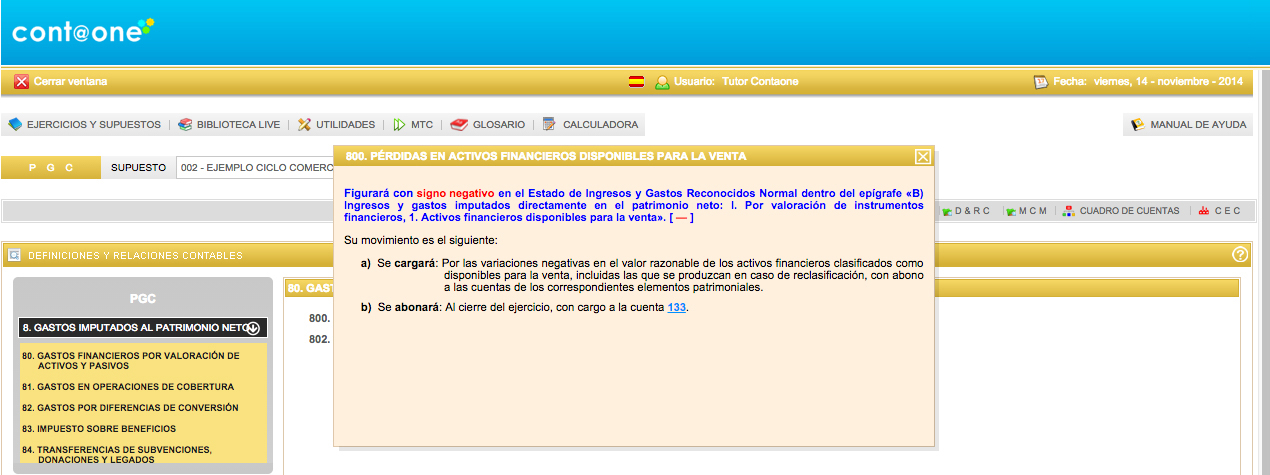This screenshot has width=1270, height=475.
Task: Select 81. Gastos en operaciones de cobertura
Action: click(128, 386)
